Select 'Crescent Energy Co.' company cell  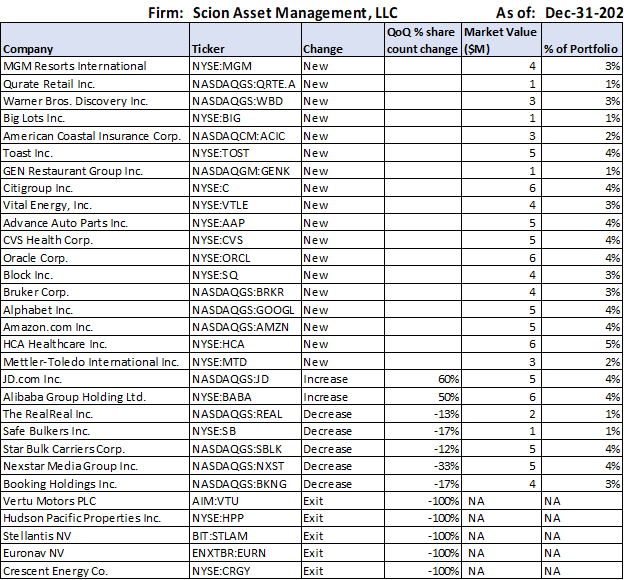(x=95, y=570)
